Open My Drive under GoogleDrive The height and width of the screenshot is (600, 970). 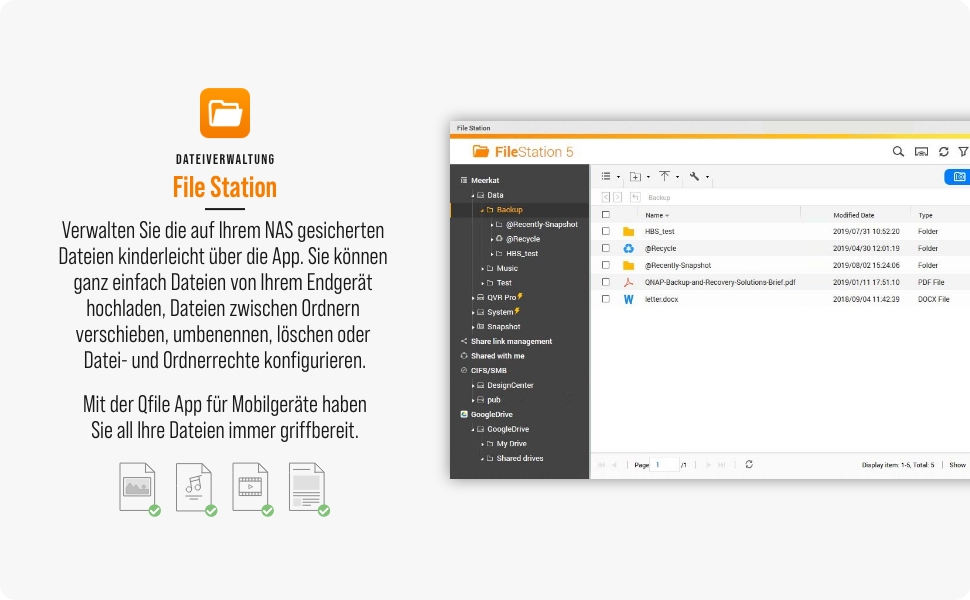512,444
